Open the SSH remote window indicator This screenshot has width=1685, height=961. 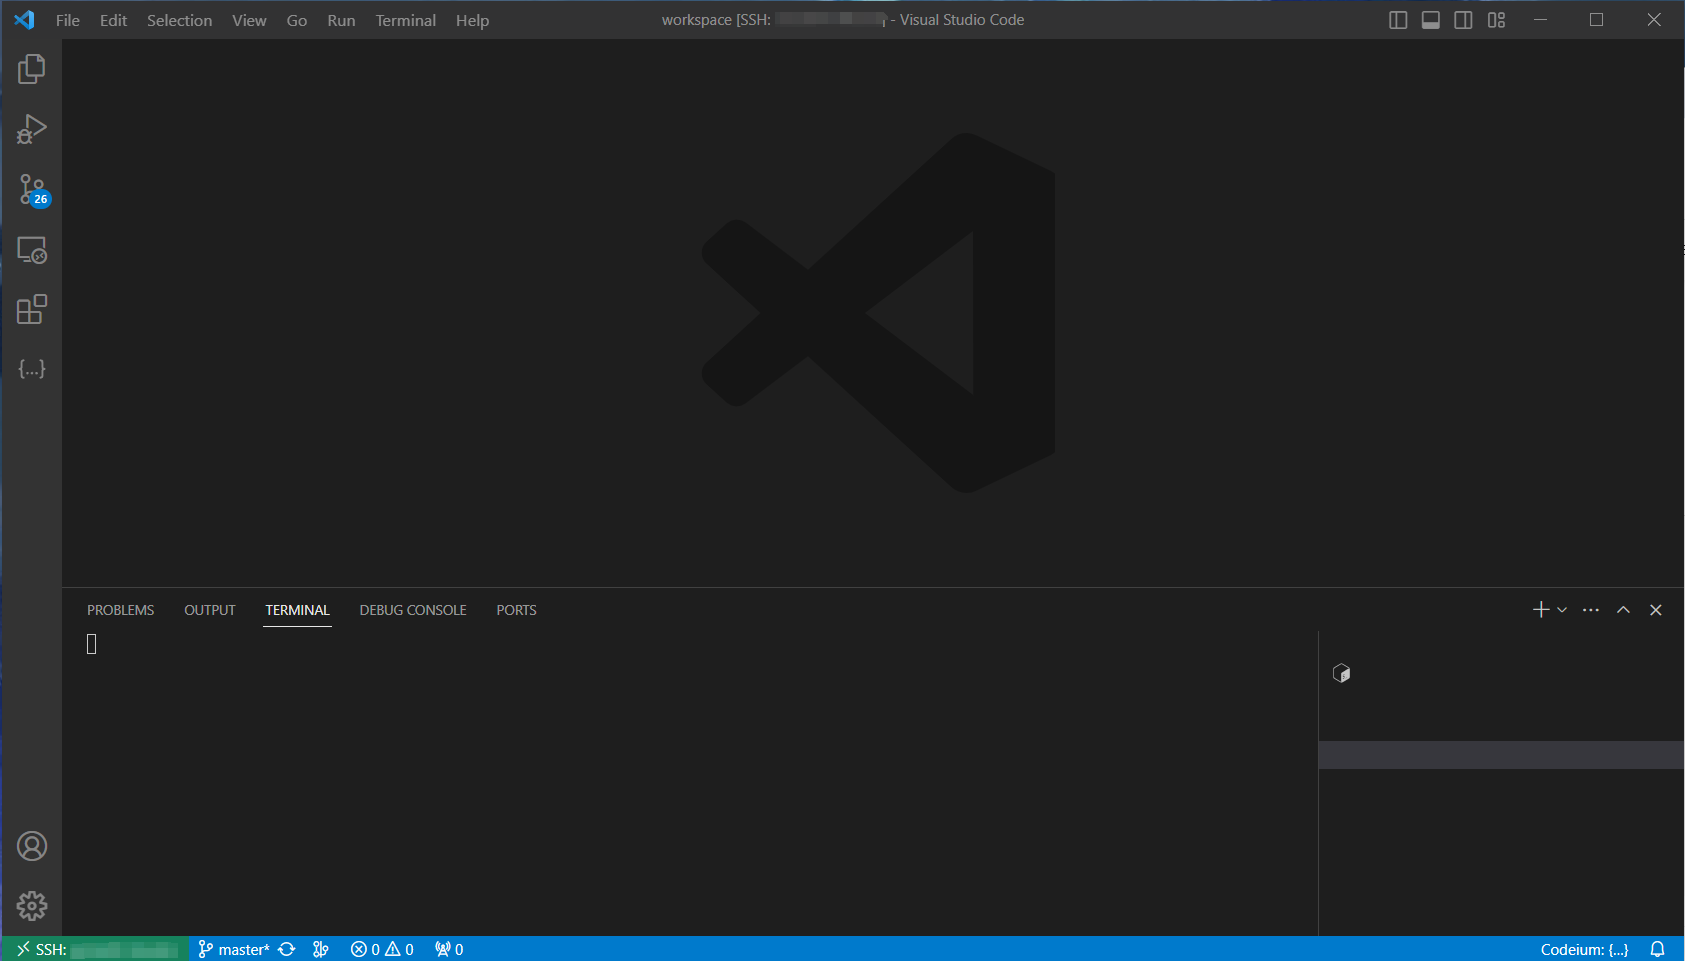[x=96, y=949]
